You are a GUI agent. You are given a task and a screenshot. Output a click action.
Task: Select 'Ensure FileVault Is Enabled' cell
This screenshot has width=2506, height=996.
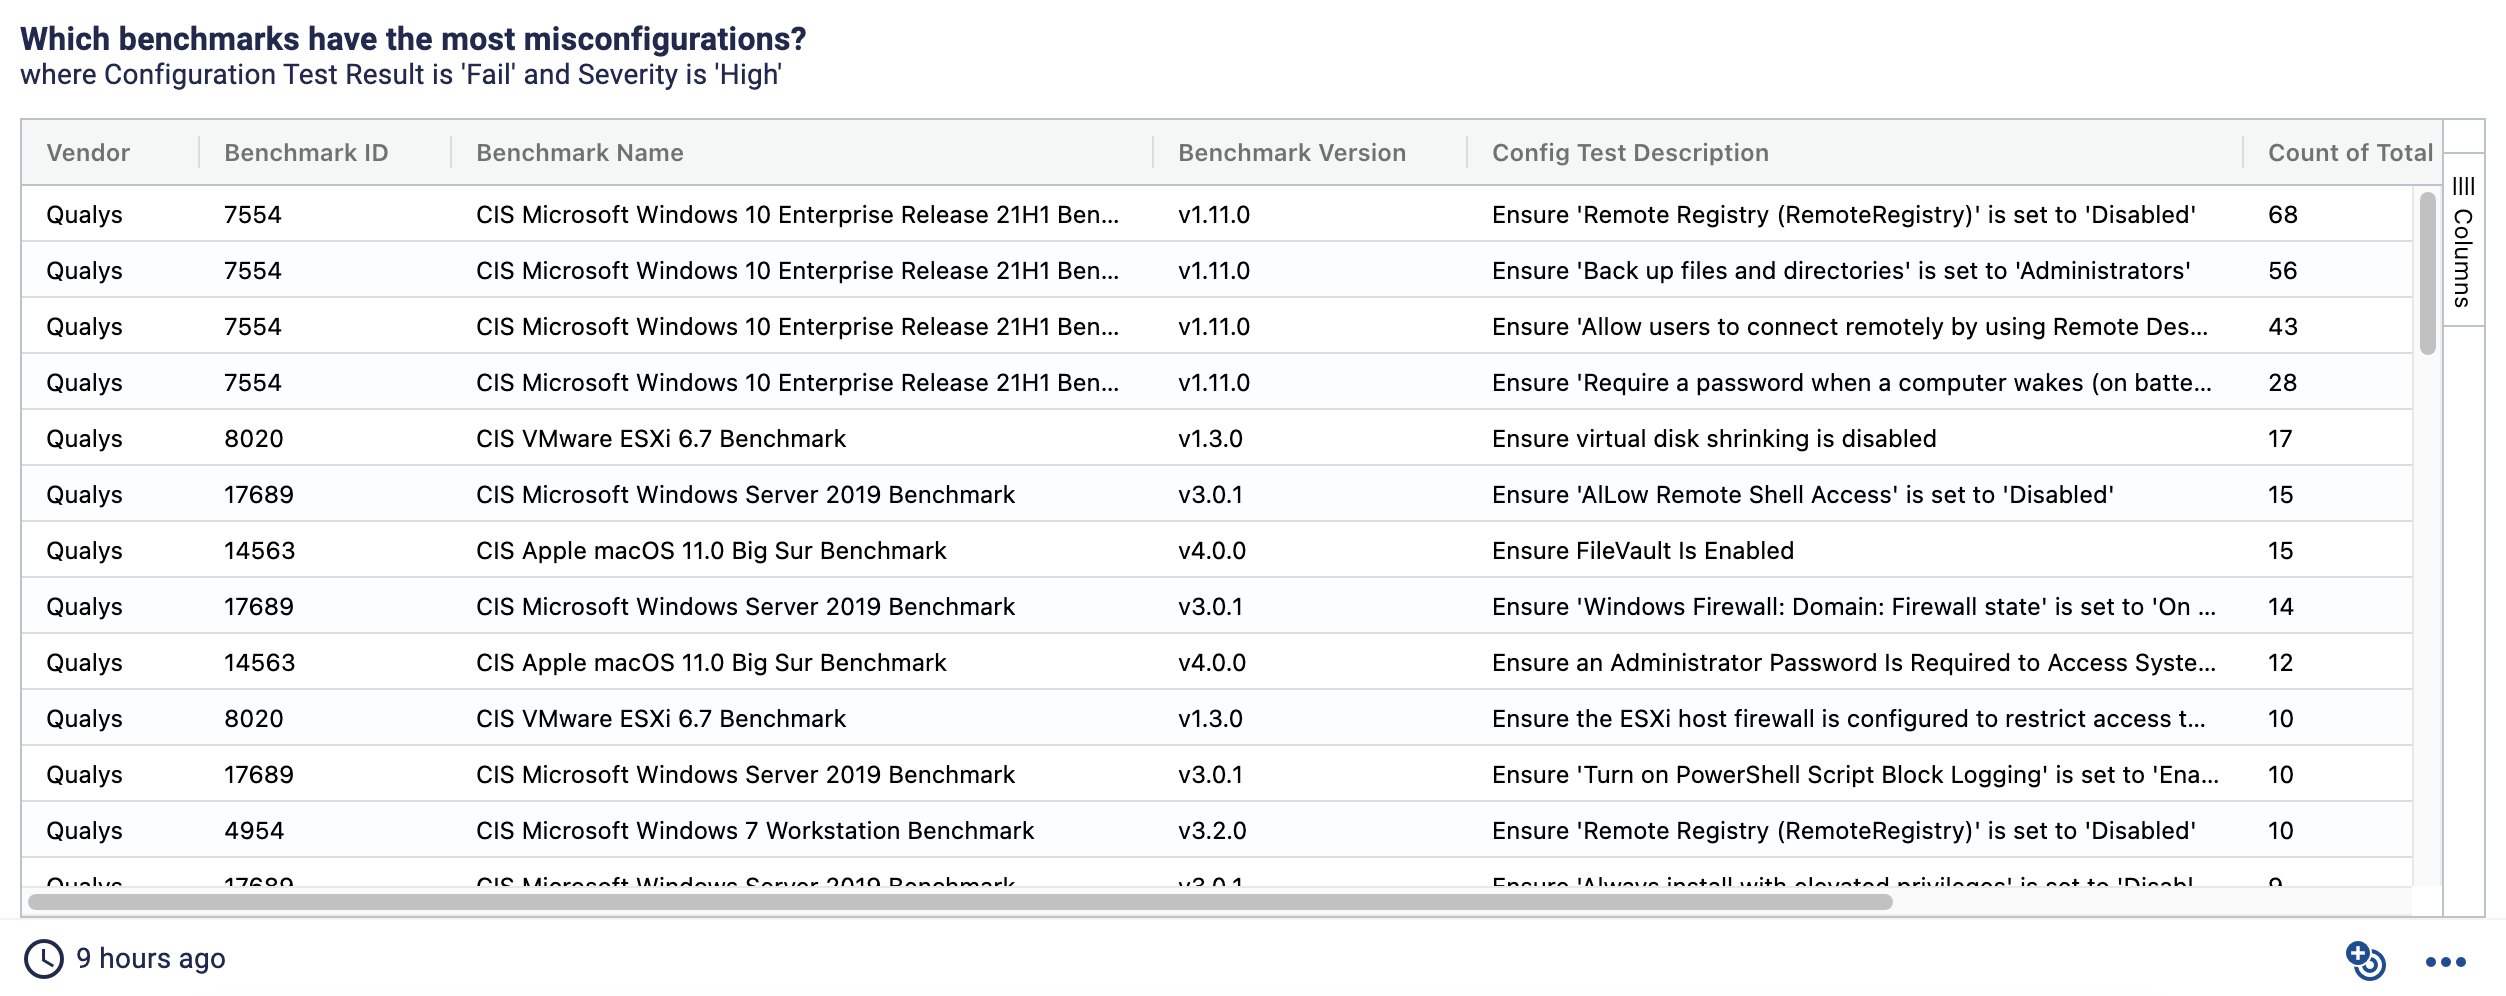tap(1643, 551)
